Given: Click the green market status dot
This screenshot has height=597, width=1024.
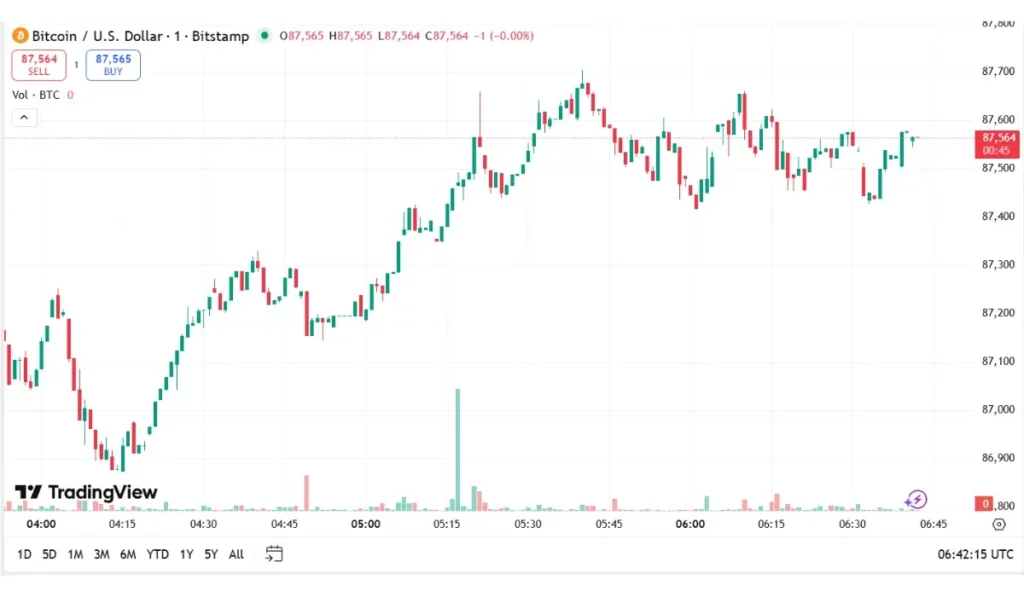Looking at the screenshot, I should click(x=264, y=35).
